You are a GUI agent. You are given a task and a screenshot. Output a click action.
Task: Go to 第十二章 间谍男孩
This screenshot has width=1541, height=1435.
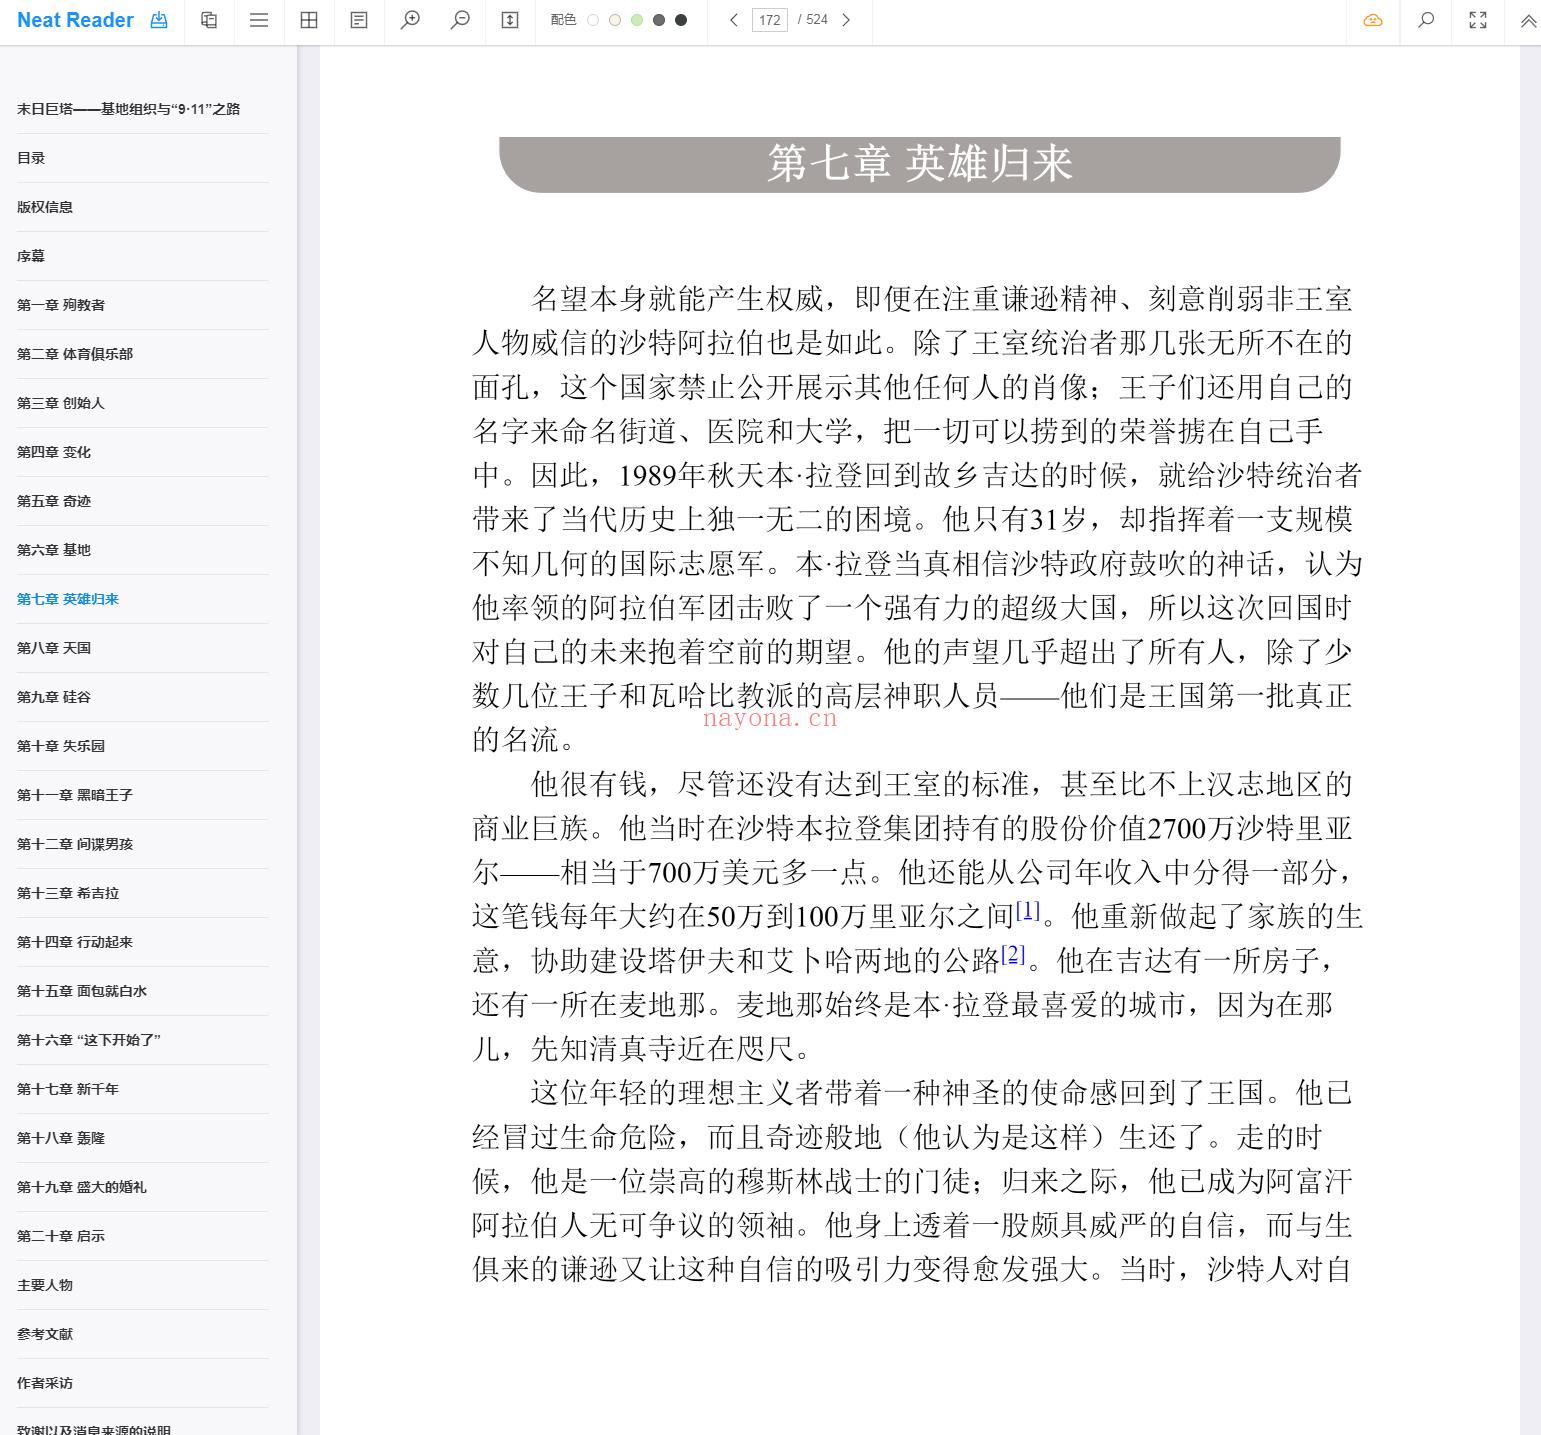coord(75,844)
